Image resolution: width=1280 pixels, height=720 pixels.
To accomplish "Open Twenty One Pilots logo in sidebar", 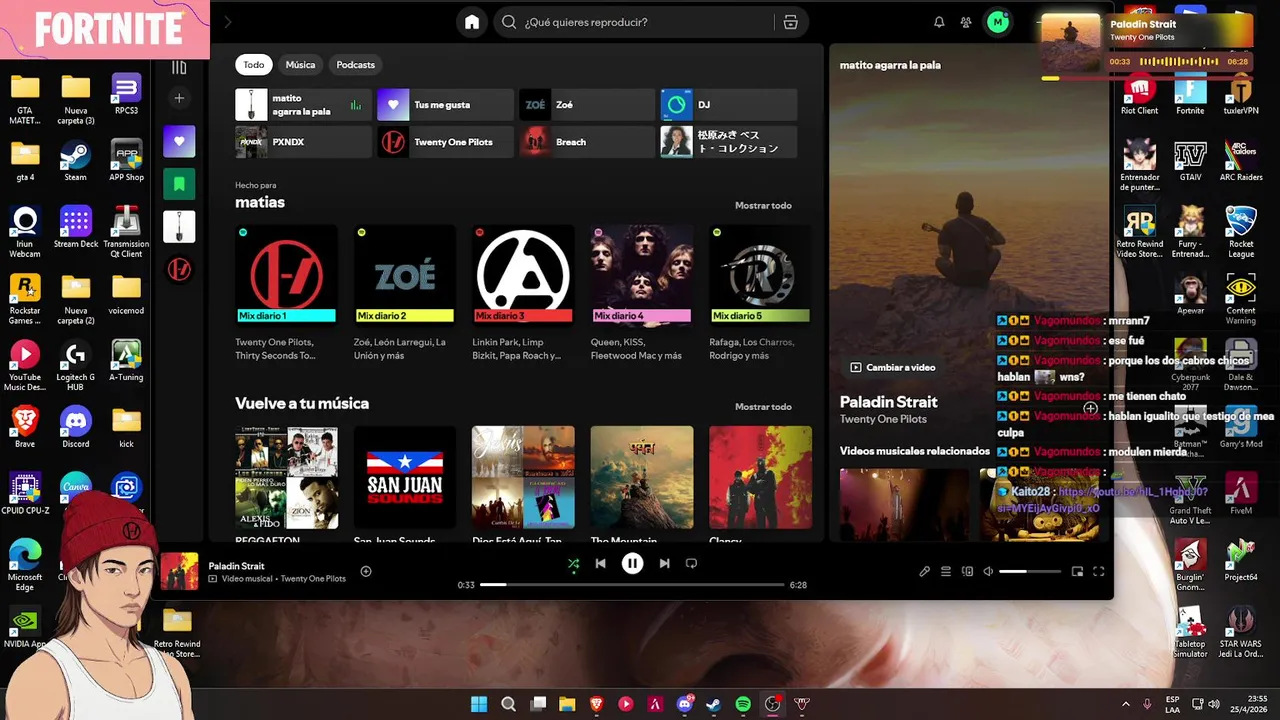I will tap(179, 270).
